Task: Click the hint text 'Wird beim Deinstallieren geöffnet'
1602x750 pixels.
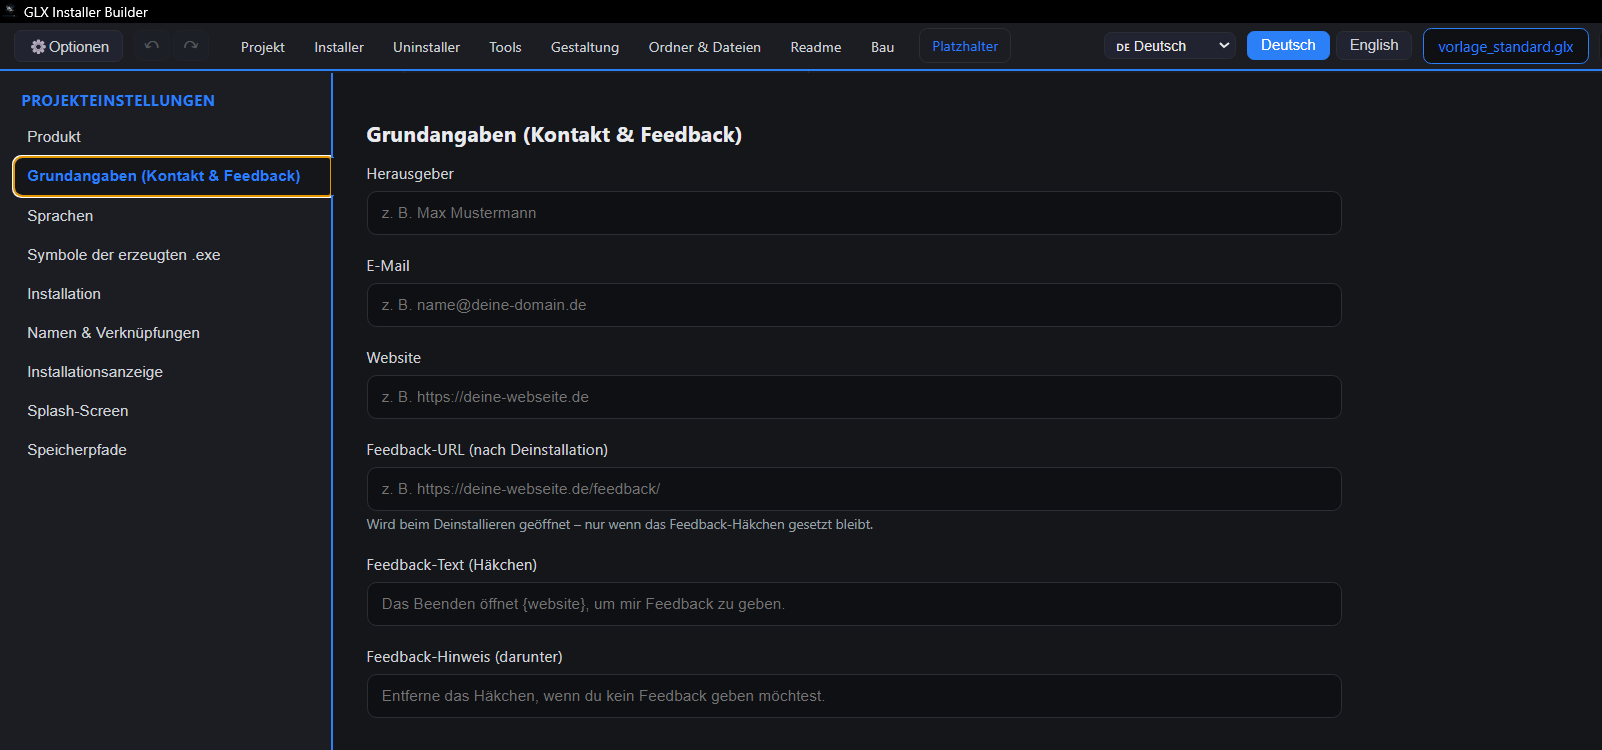Action: 468,524
